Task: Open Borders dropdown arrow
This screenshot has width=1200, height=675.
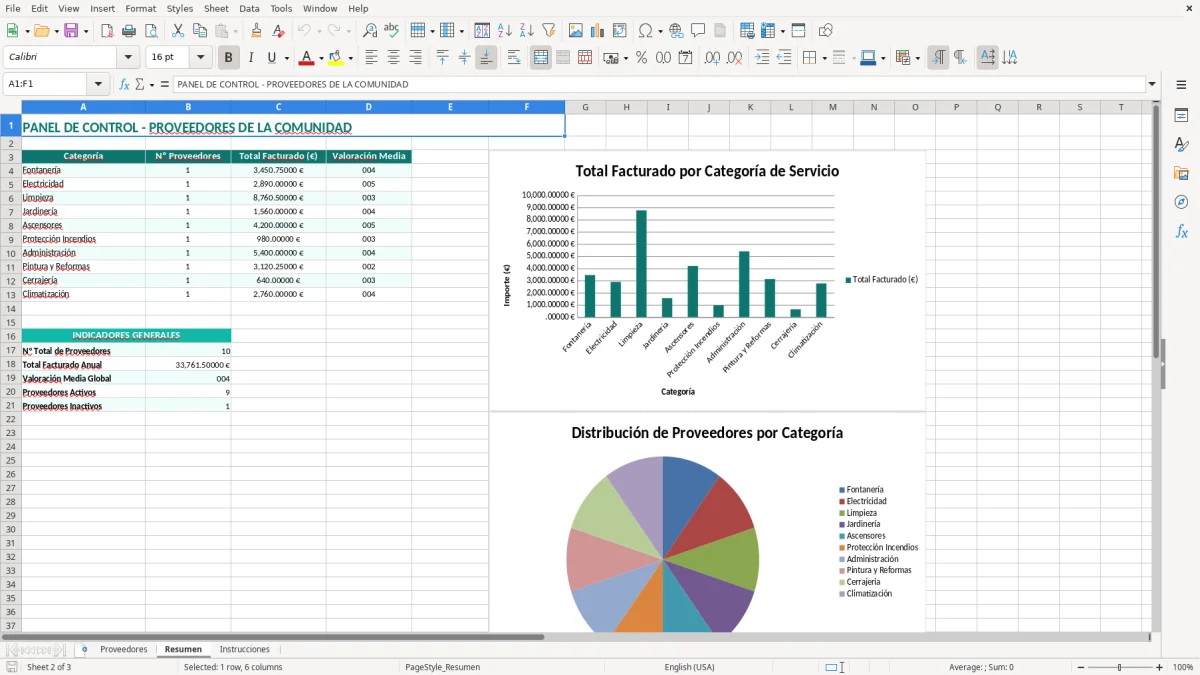Action: pos(824,58)
